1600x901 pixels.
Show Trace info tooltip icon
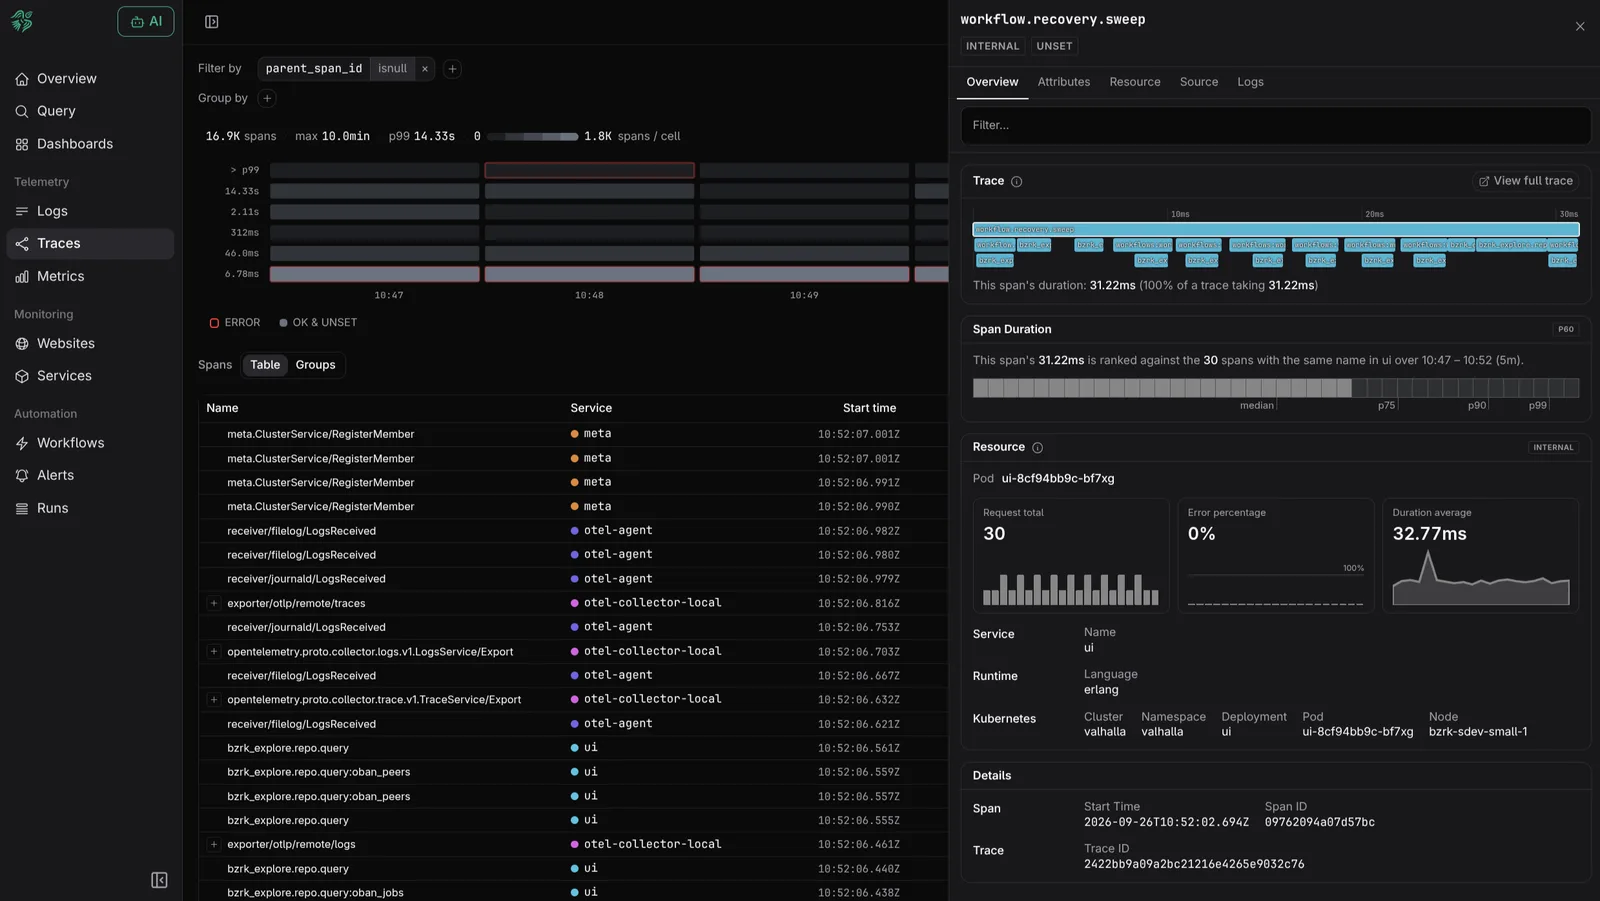[x=1016, y=181]
